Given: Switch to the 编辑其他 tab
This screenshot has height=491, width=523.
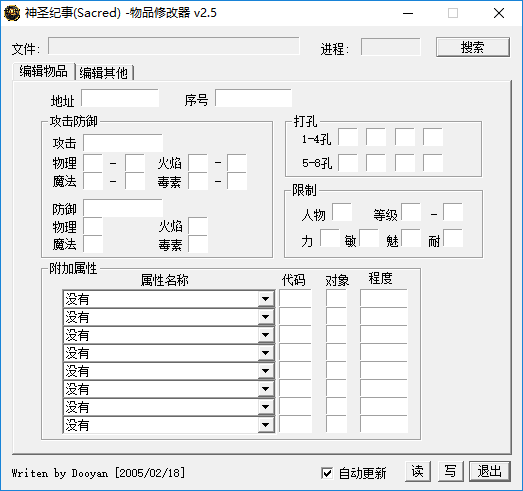Looking at the screenshot, I should (x=104, y=73).
